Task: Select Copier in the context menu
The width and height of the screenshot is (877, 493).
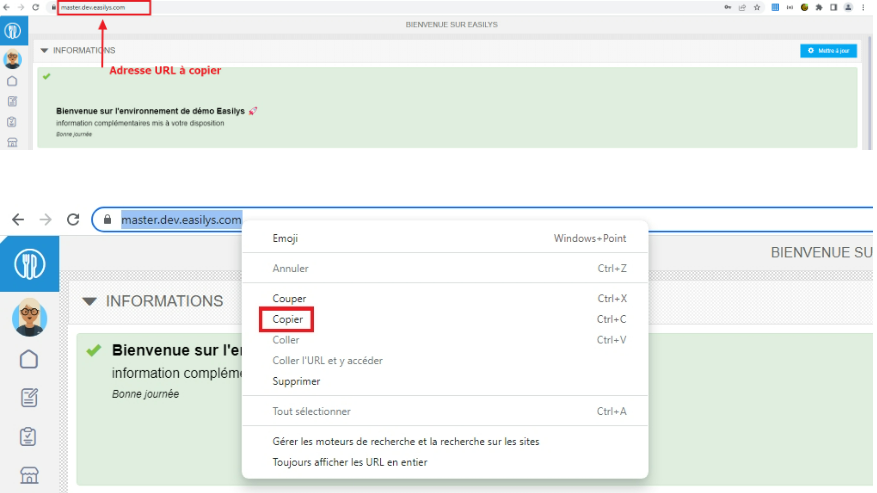Action: [445, 320]
